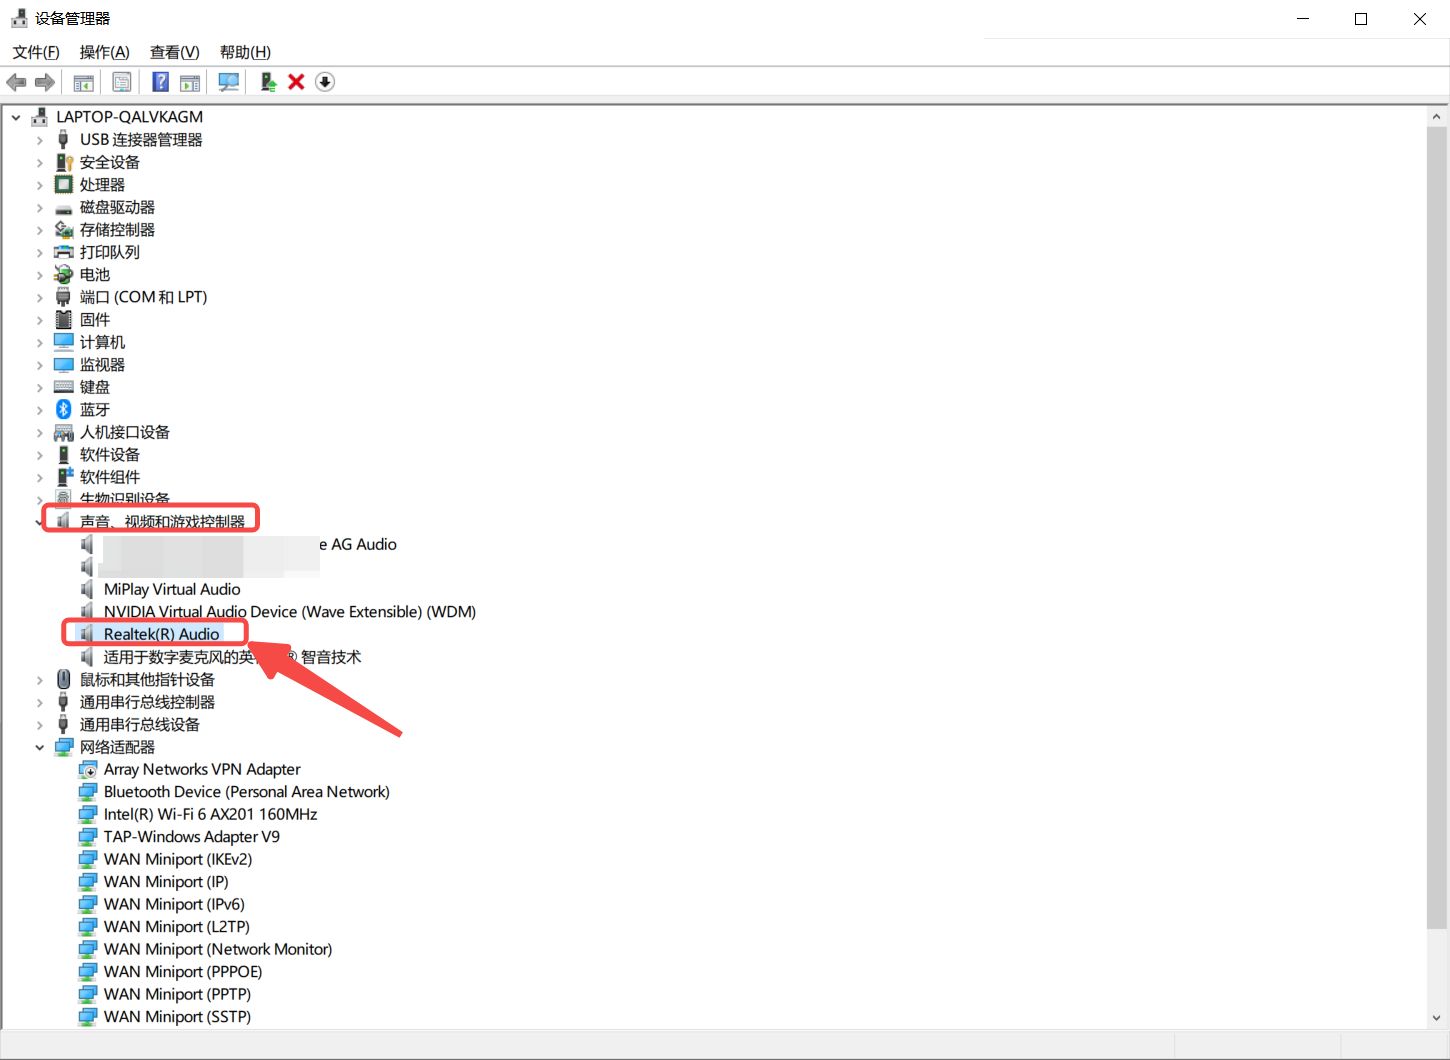Click the red X uninstall device icon
The width and height of the screenshot is (1450, 1060).
coord(296,82)
